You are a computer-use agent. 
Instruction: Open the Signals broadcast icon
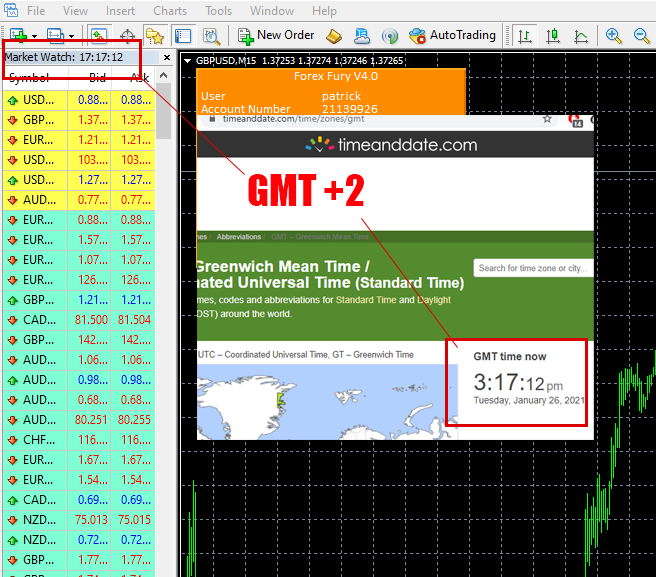click(390, 36)
